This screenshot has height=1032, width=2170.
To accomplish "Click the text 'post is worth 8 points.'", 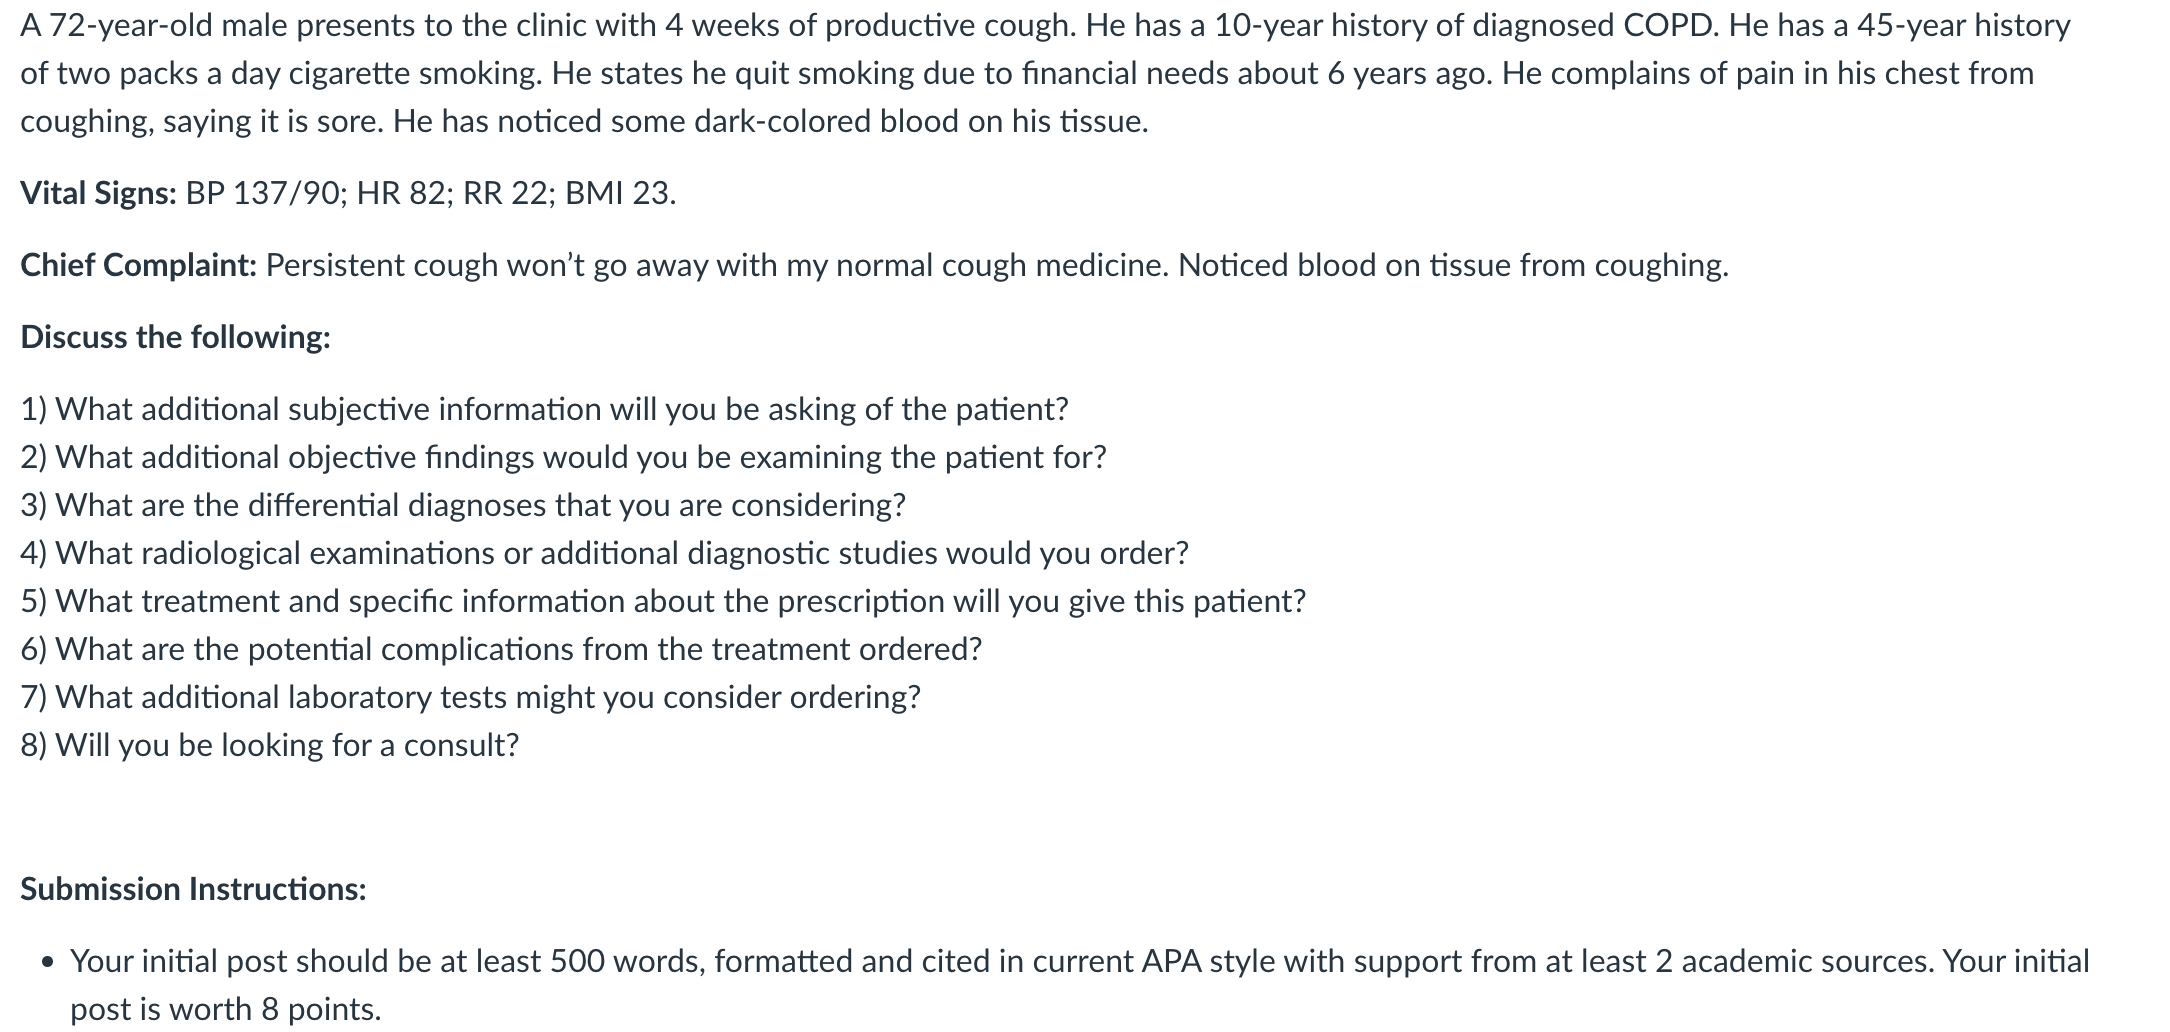I will (x=225, y=1009).
